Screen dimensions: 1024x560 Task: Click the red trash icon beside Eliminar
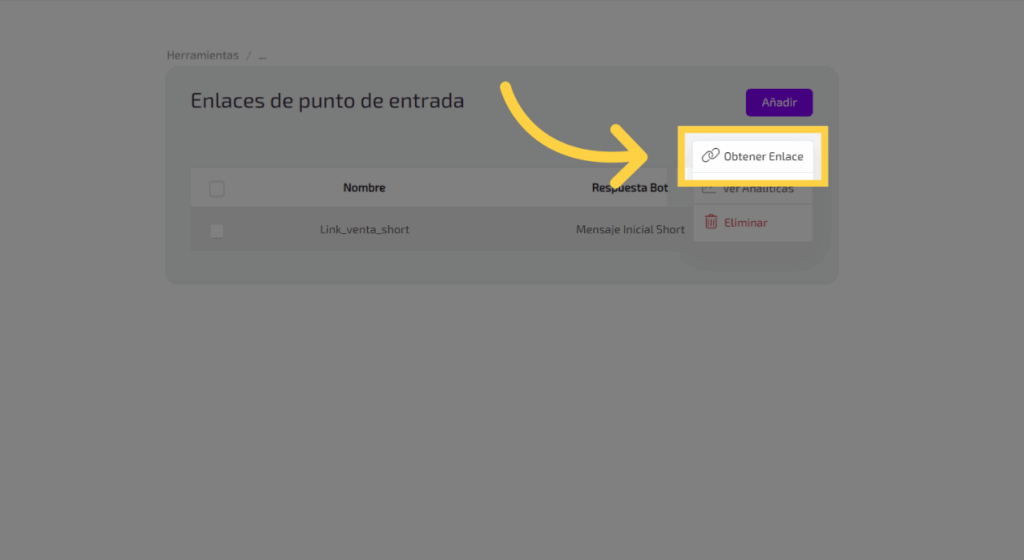coord(710,222)
